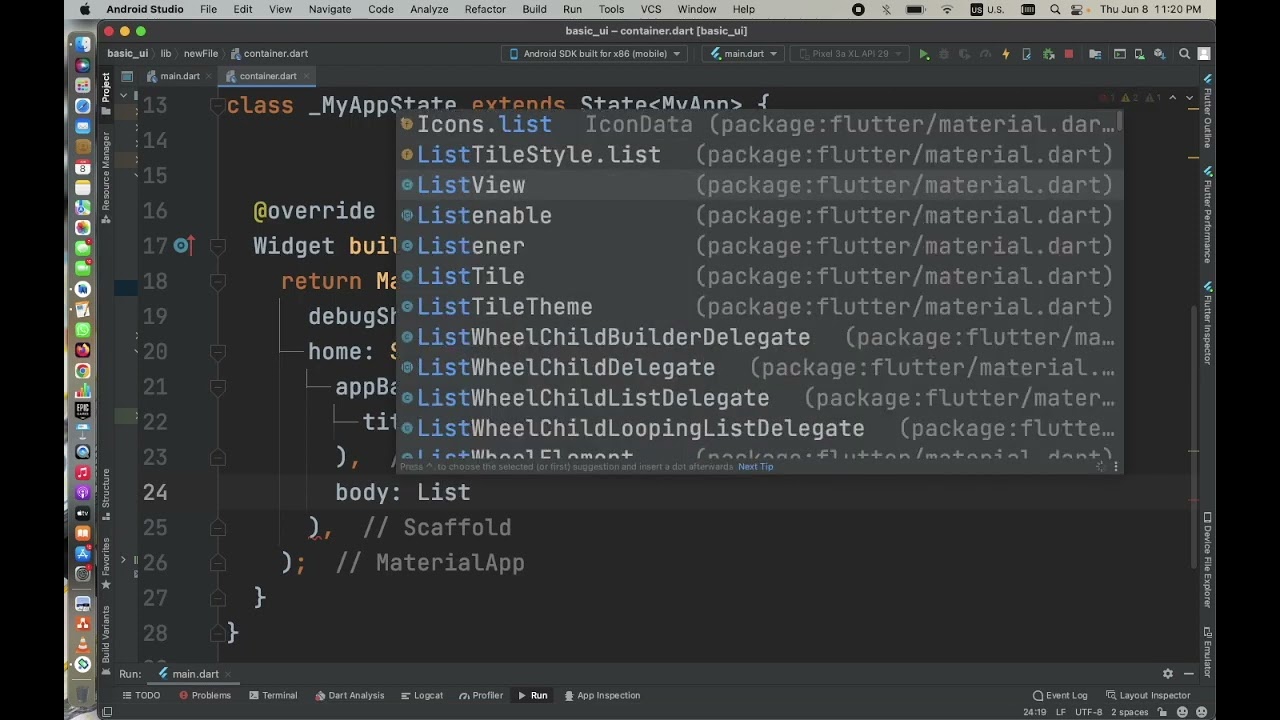The image size is (1280, 720).
Task: Open Profiler tool window
Action: [481, 696]
